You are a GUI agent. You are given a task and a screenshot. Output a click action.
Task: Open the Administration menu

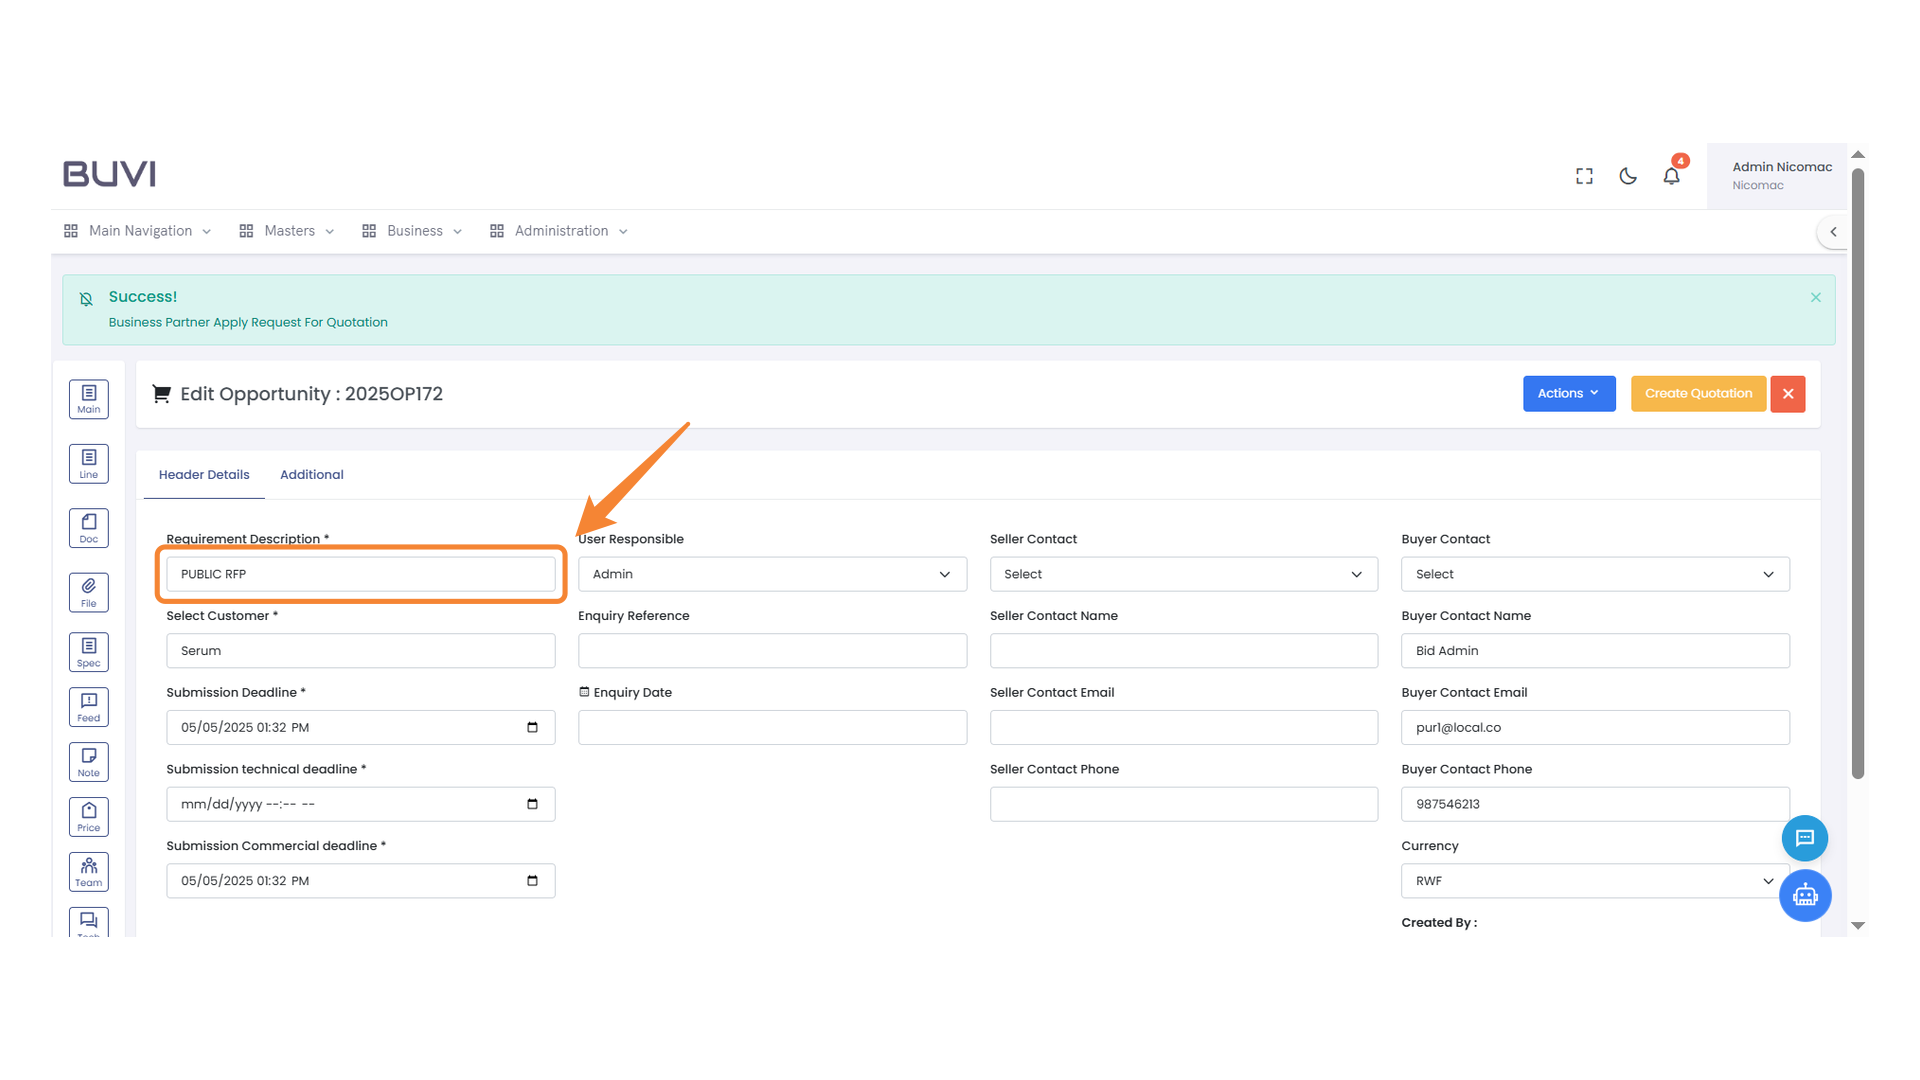[x=559, y=230]
